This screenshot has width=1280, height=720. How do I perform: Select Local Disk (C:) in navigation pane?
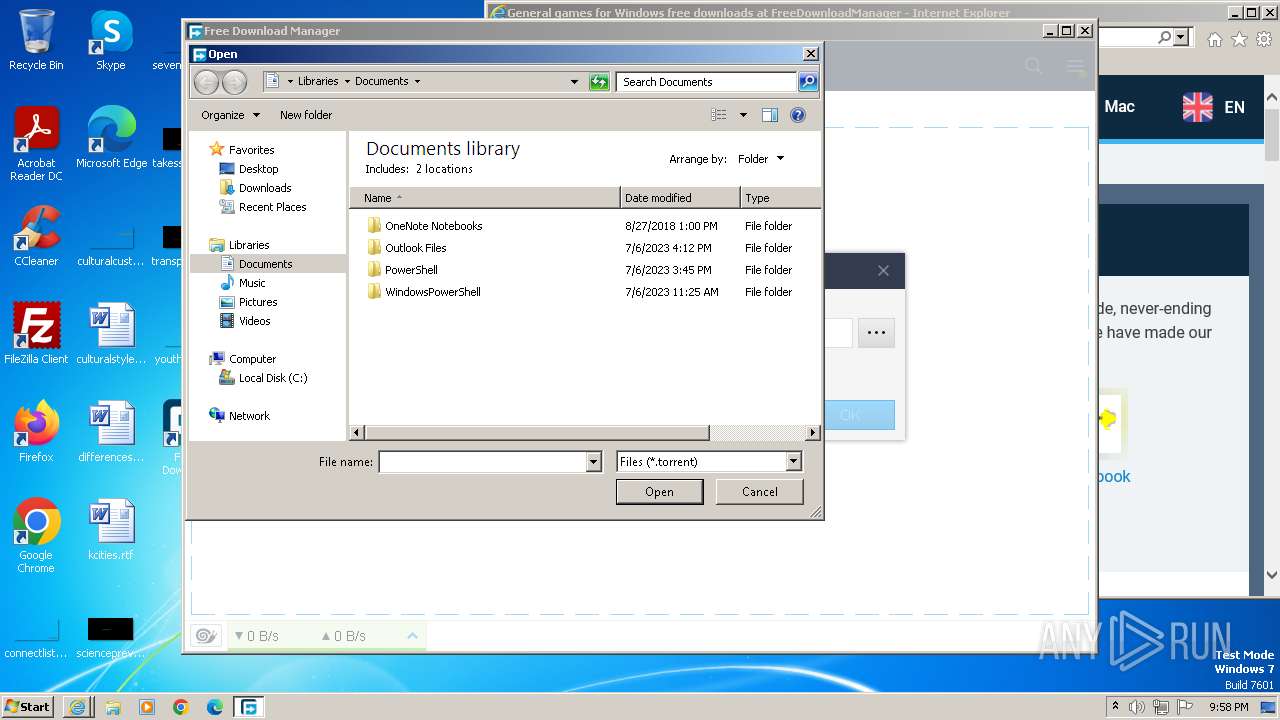click(x=273, y=378)
